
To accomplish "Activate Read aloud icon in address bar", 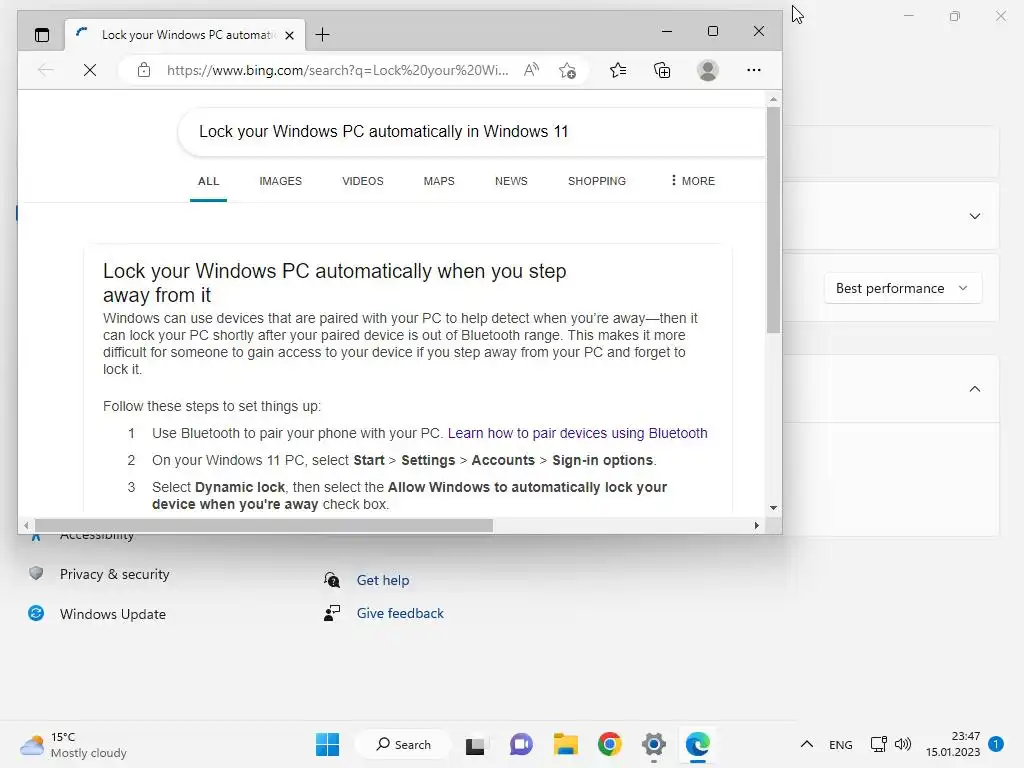I will (532, 70).
